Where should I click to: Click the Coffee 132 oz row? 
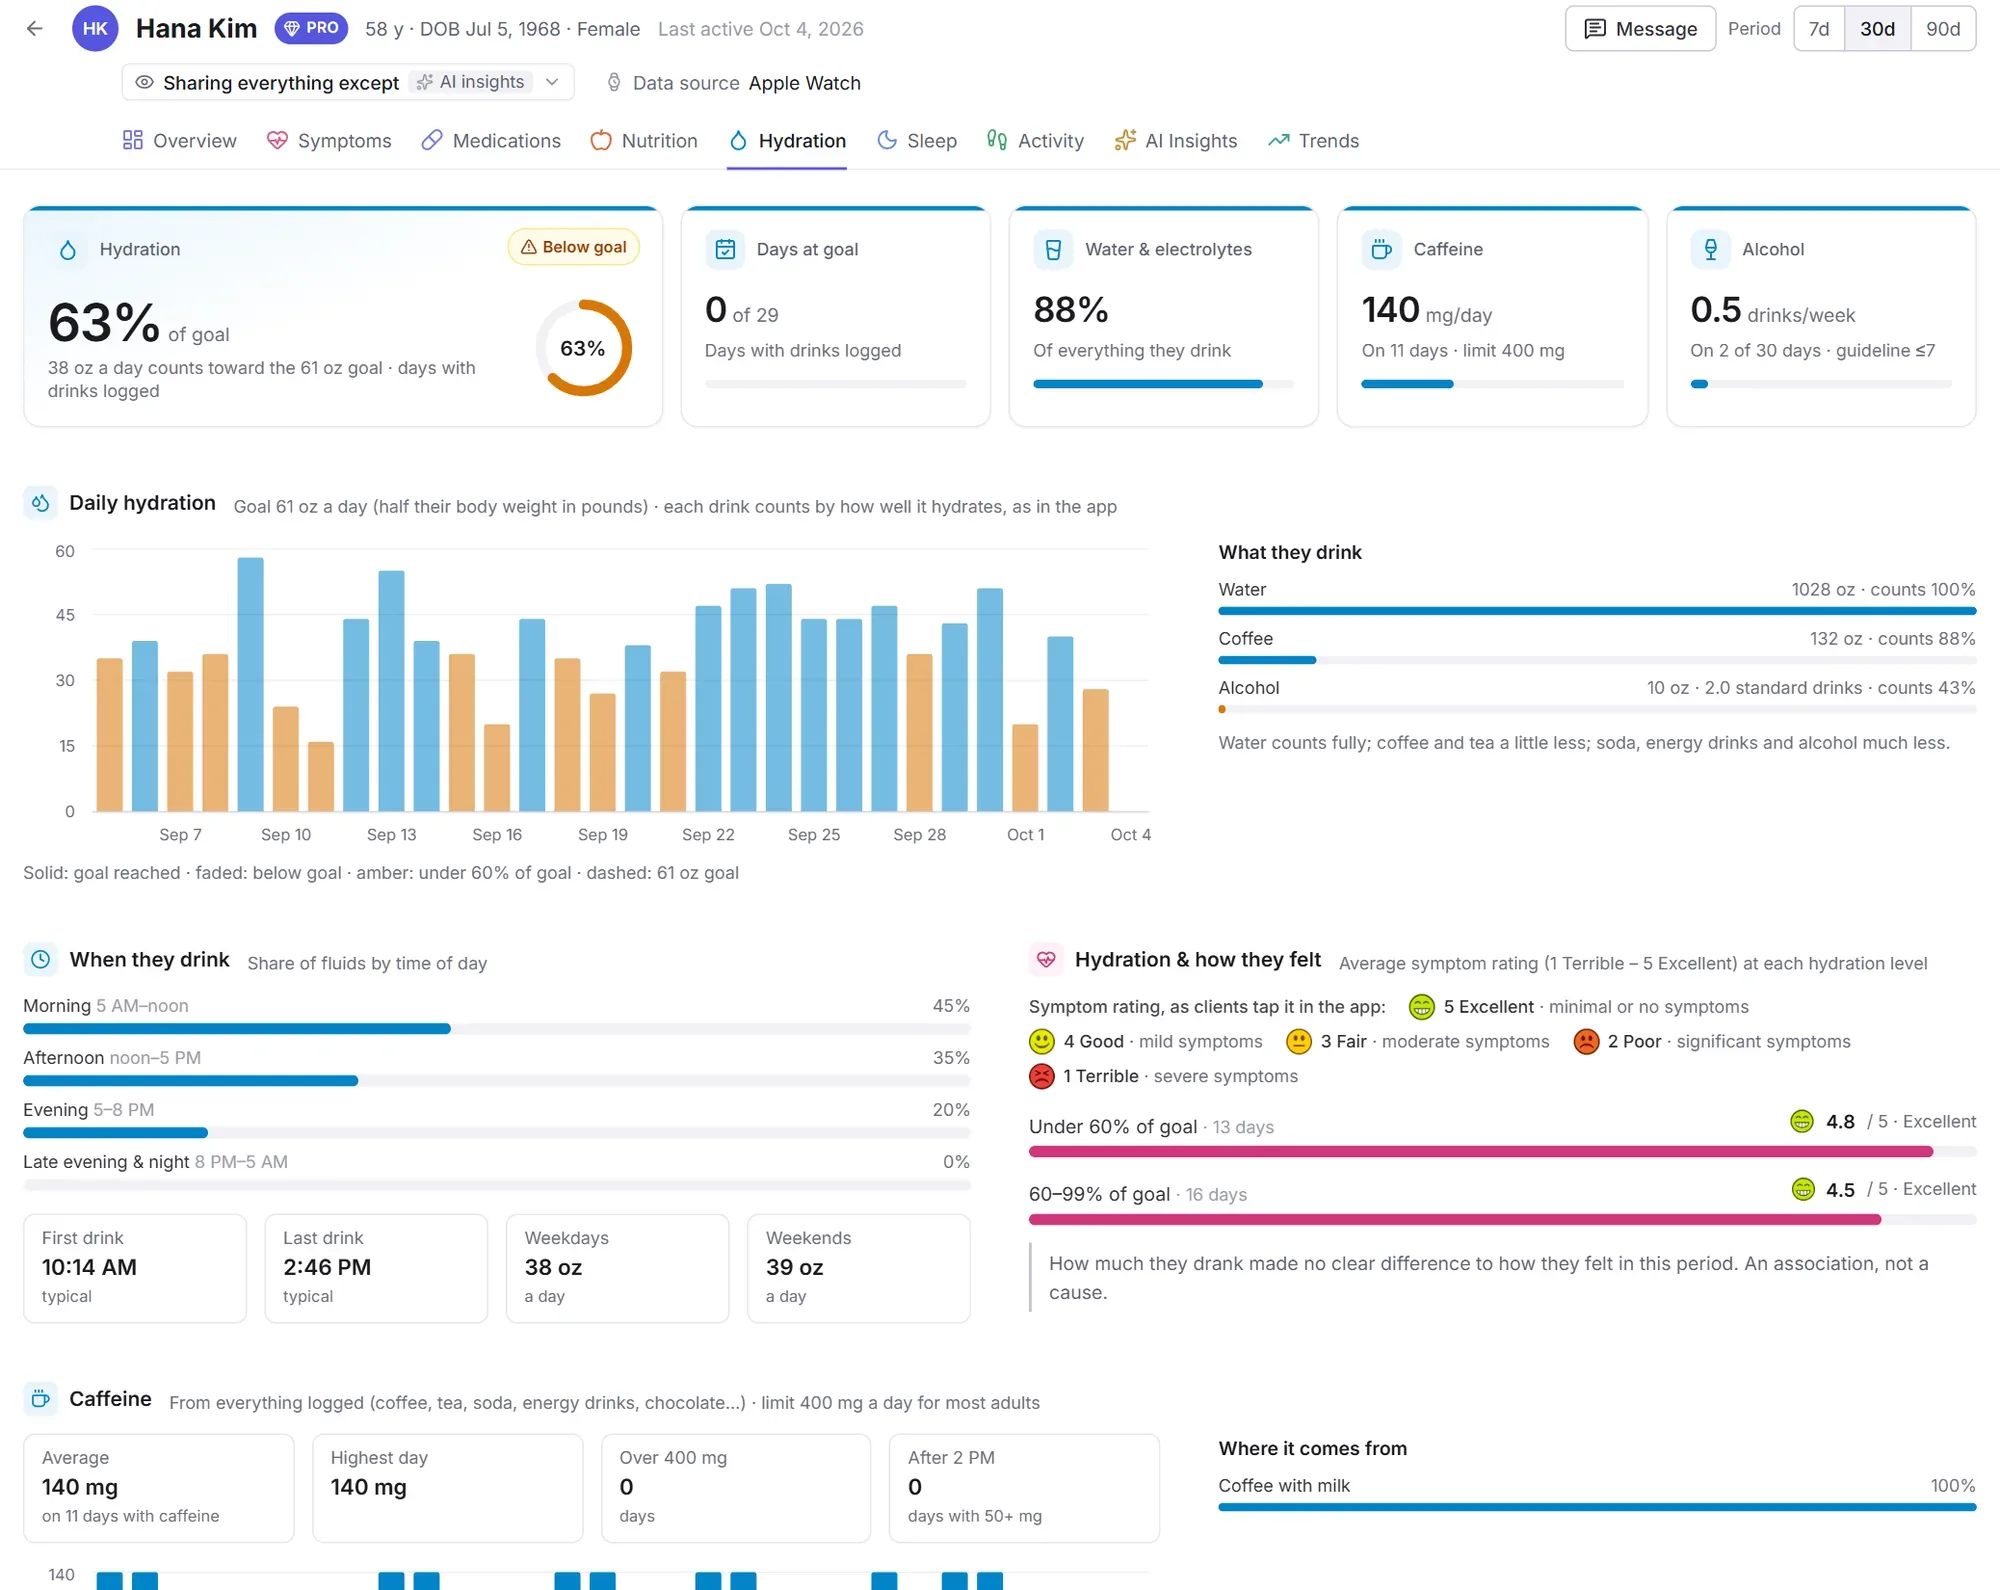pyautogui.click(x=1597, y=647)
